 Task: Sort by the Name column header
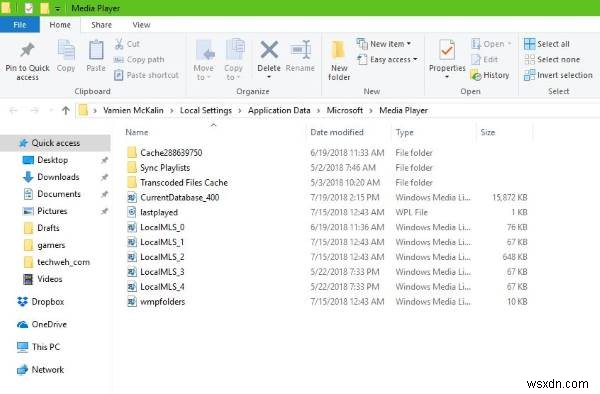coord(137,132)
